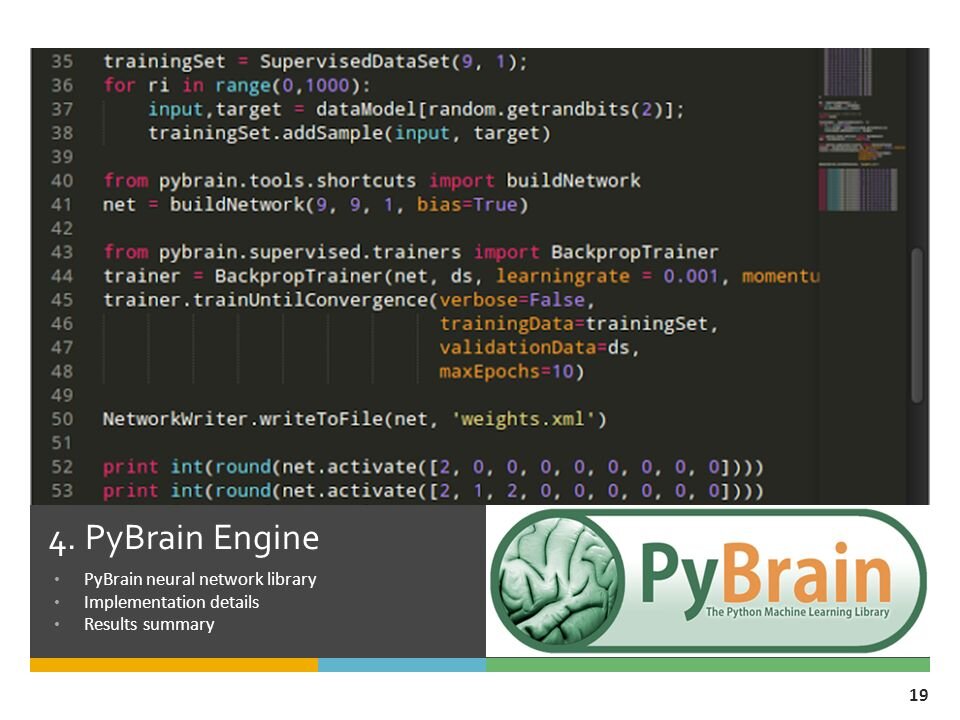Click 'net.activate' on line 53
Viewport: 960px width, 720px height.
click(x=349, y=492)
